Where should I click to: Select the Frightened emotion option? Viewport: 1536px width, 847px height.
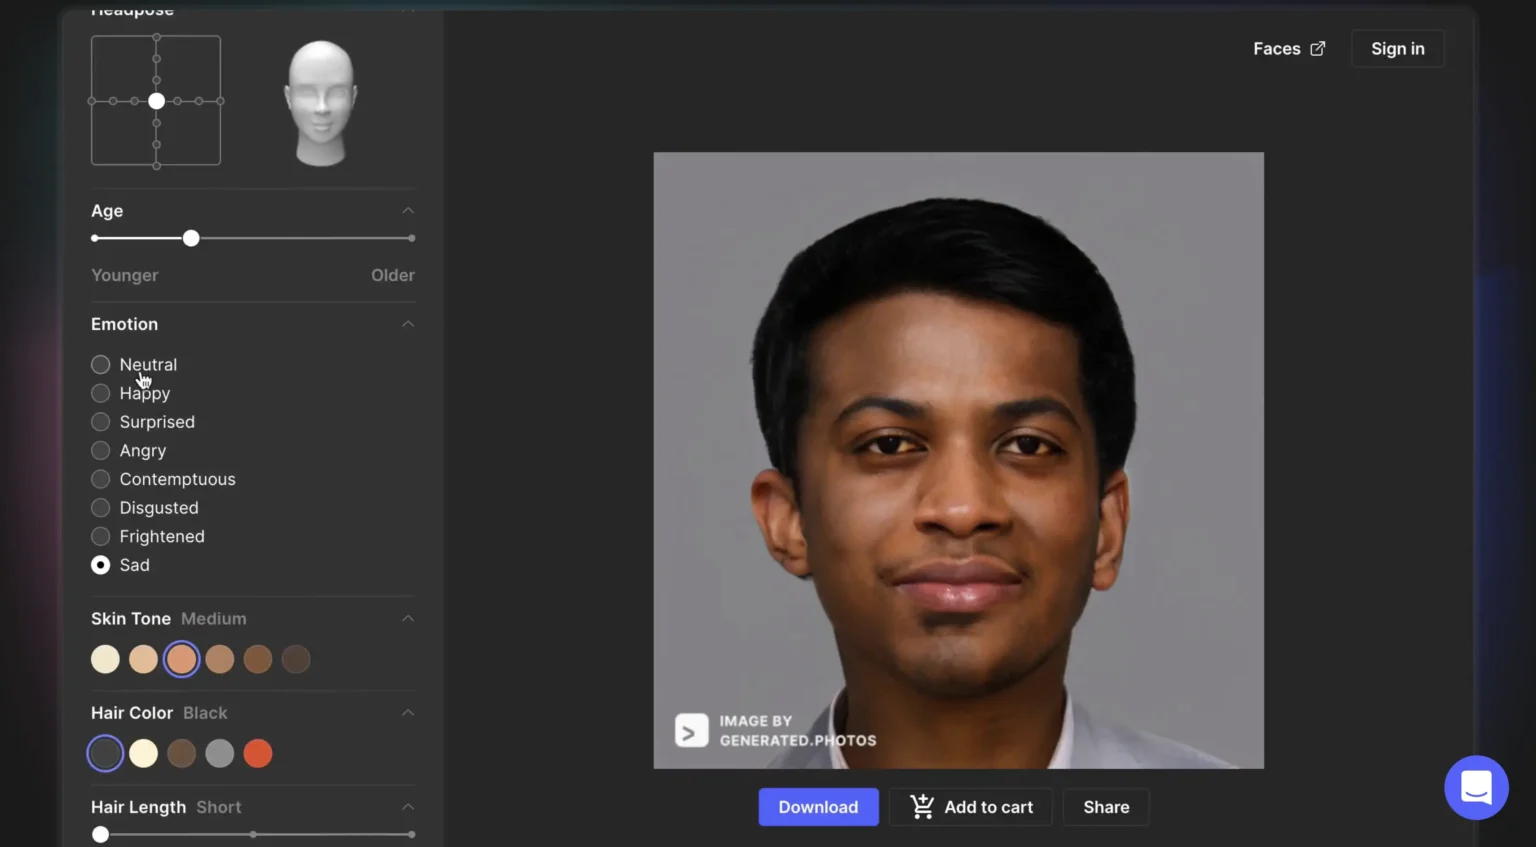click(x=101, y=537)
